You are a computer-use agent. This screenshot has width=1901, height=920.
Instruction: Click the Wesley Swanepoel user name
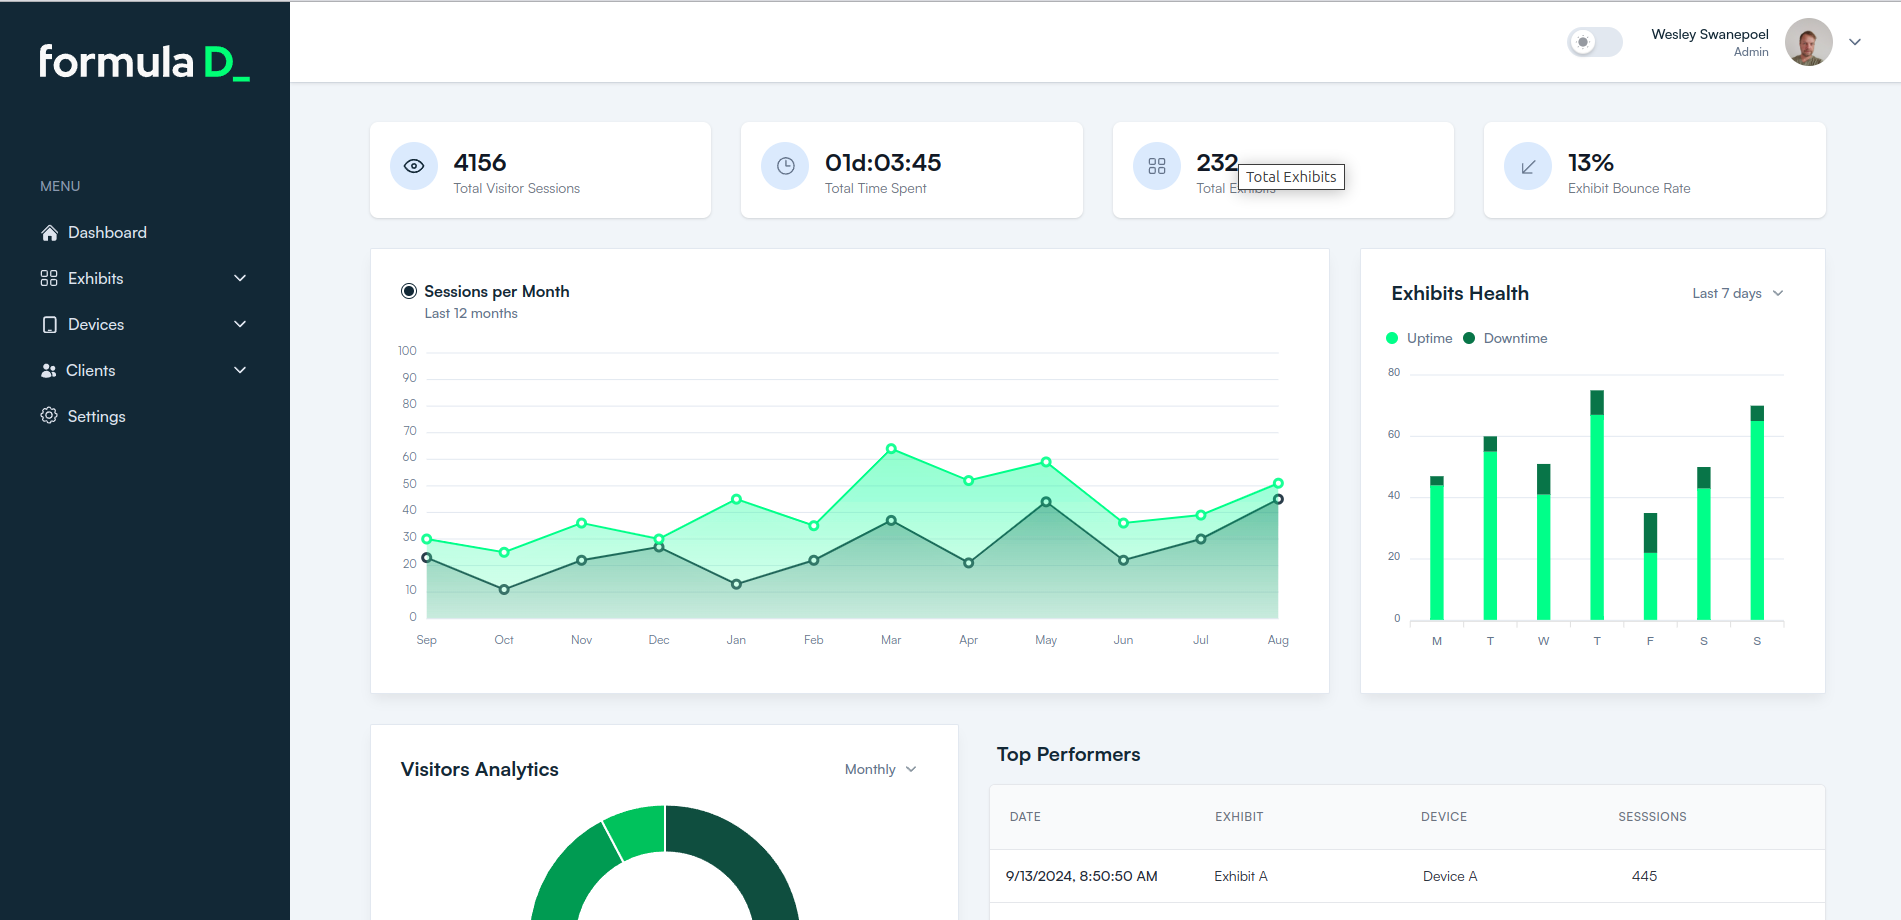(1710, 34)
